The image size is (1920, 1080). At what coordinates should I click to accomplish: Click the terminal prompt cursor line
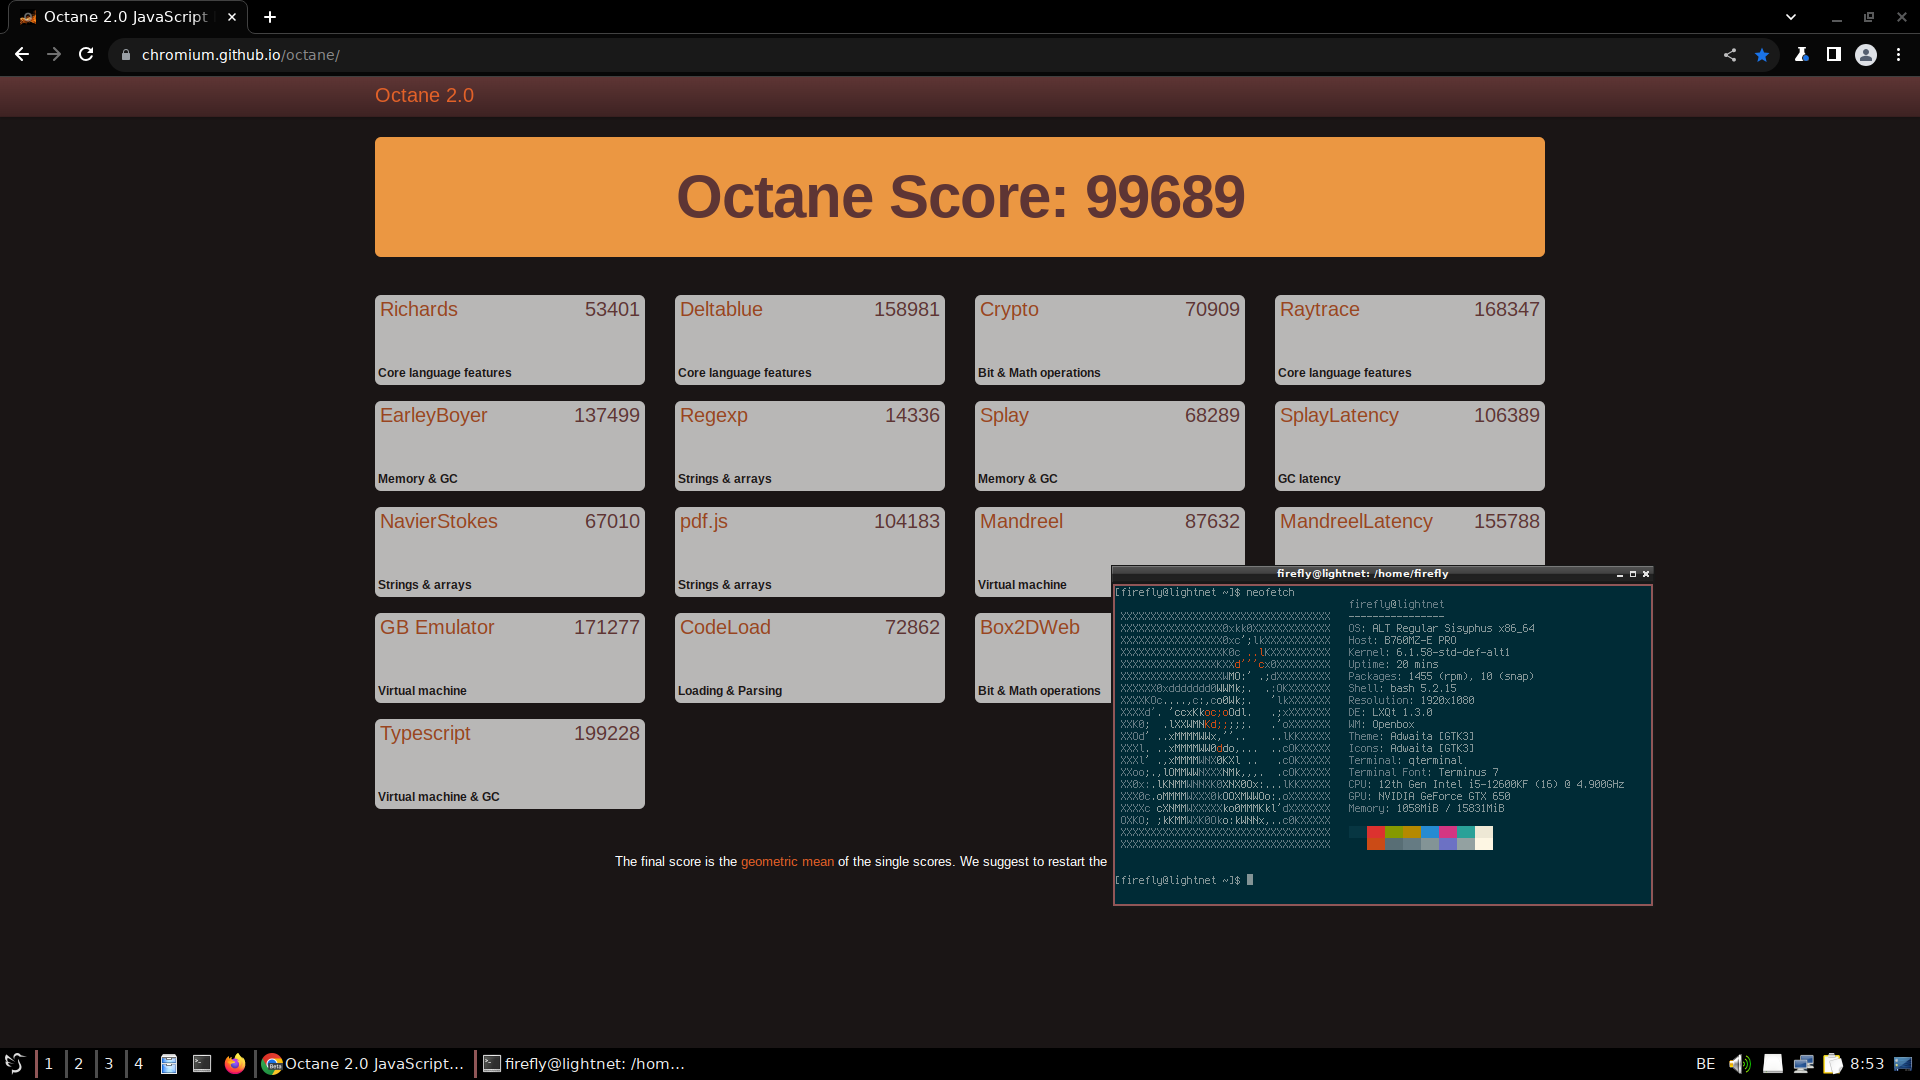[x=1184, y=881]
